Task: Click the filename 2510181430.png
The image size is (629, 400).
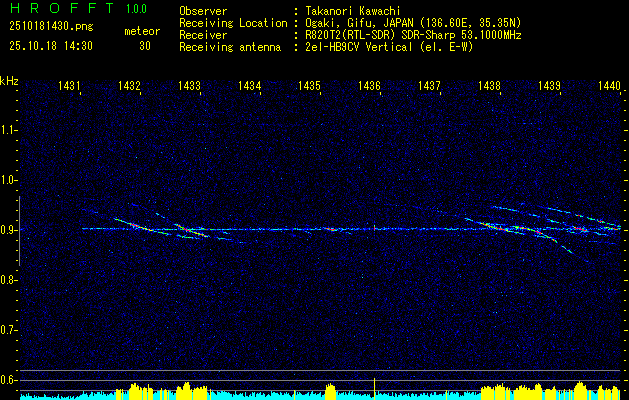Action: pyautogui.click(x=51, y=27)
